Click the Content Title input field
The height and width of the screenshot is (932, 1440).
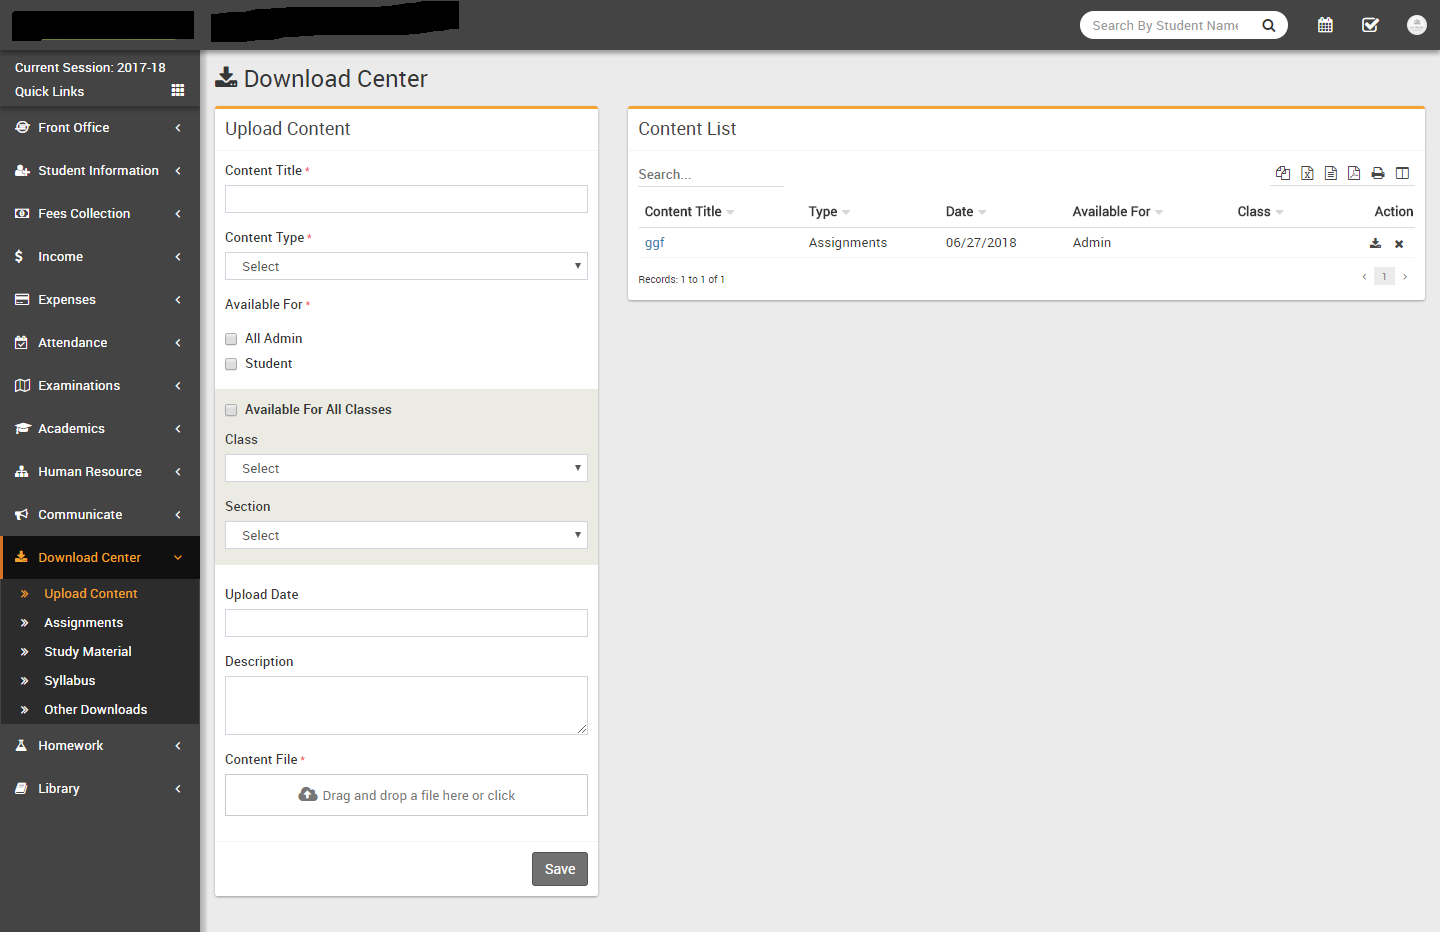tap(406, 199)
